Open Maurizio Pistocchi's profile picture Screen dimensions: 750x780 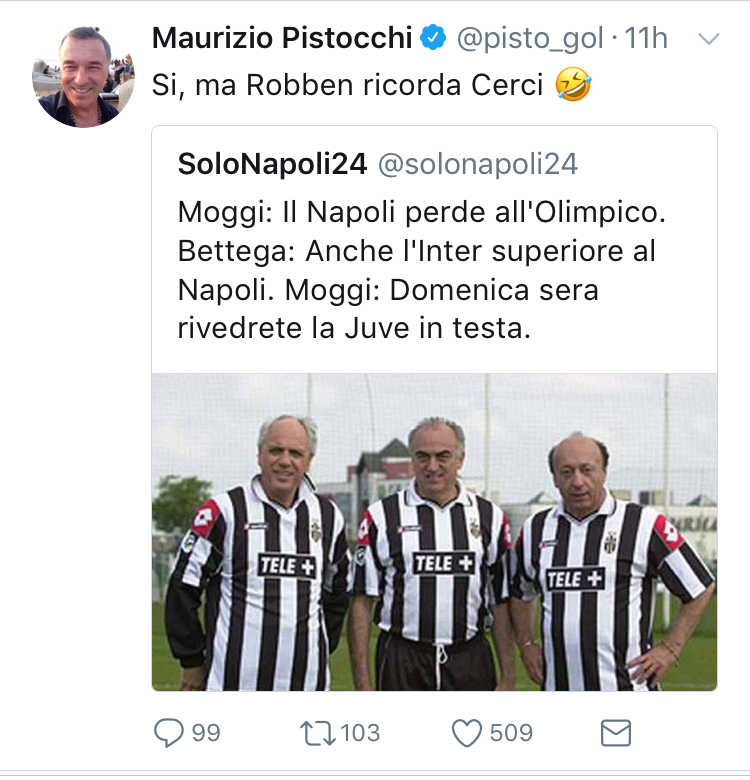(83, 77)
